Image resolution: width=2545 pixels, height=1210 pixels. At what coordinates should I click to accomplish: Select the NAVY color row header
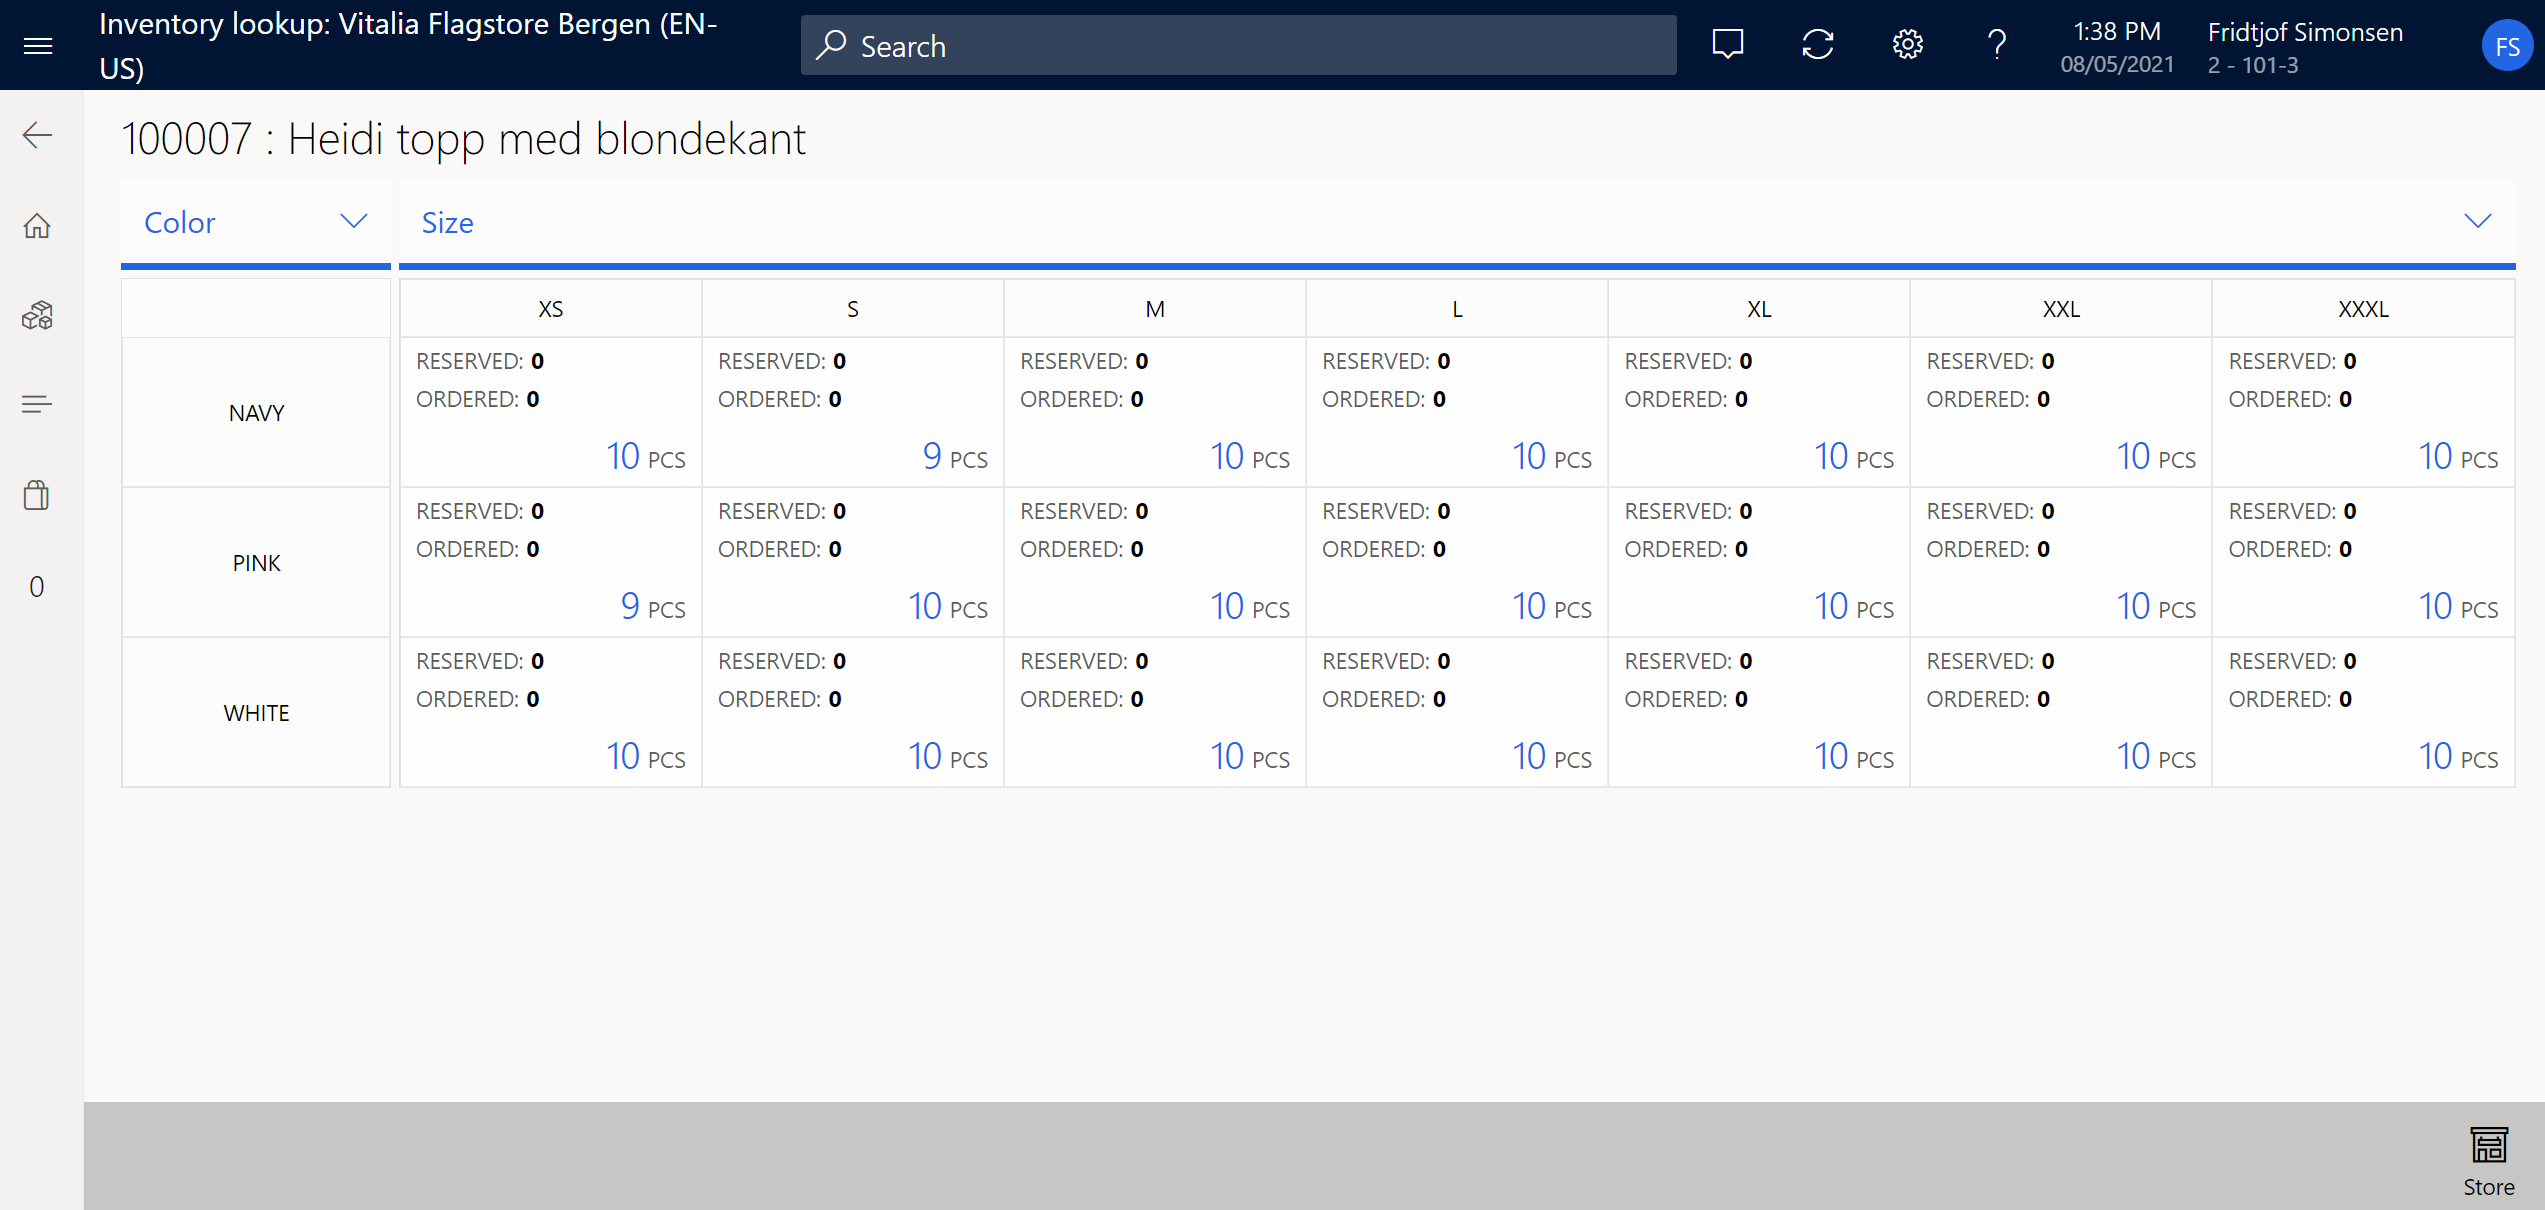click(256, 413)
